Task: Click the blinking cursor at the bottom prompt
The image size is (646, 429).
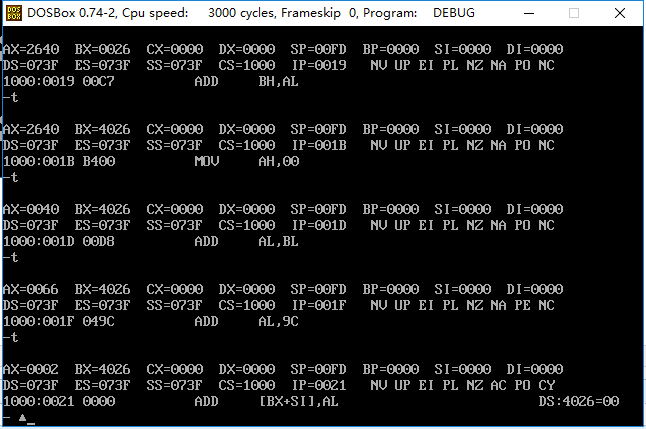Action: click(x=30, y=423)
